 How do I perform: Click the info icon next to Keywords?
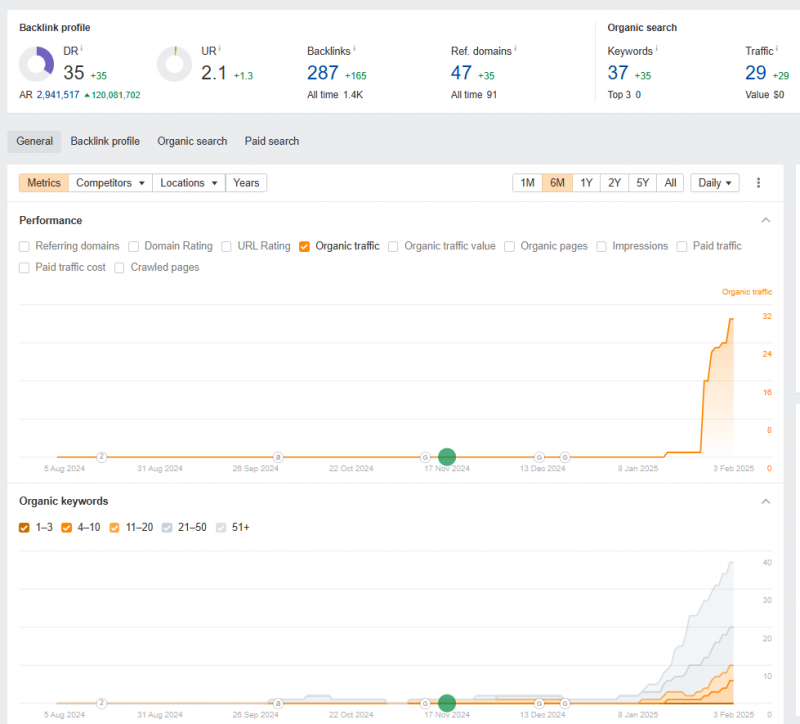[x=658, y=47]
